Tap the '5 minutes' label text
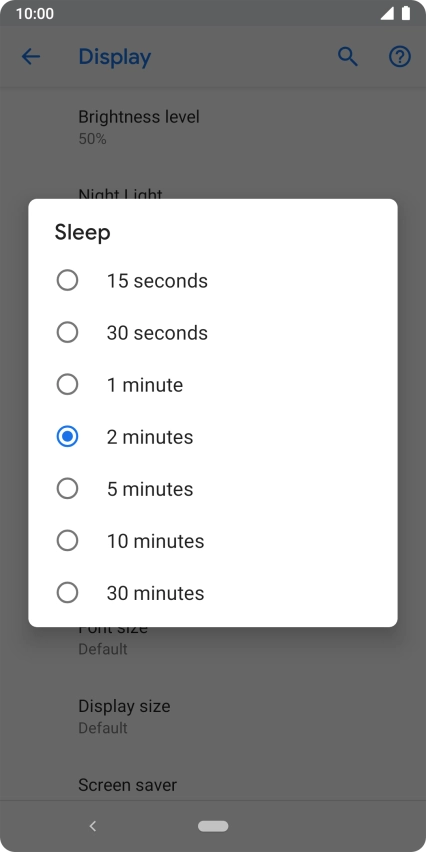Image resolution: width=426 pixels, height=852 pixels. tap(150, 489)
